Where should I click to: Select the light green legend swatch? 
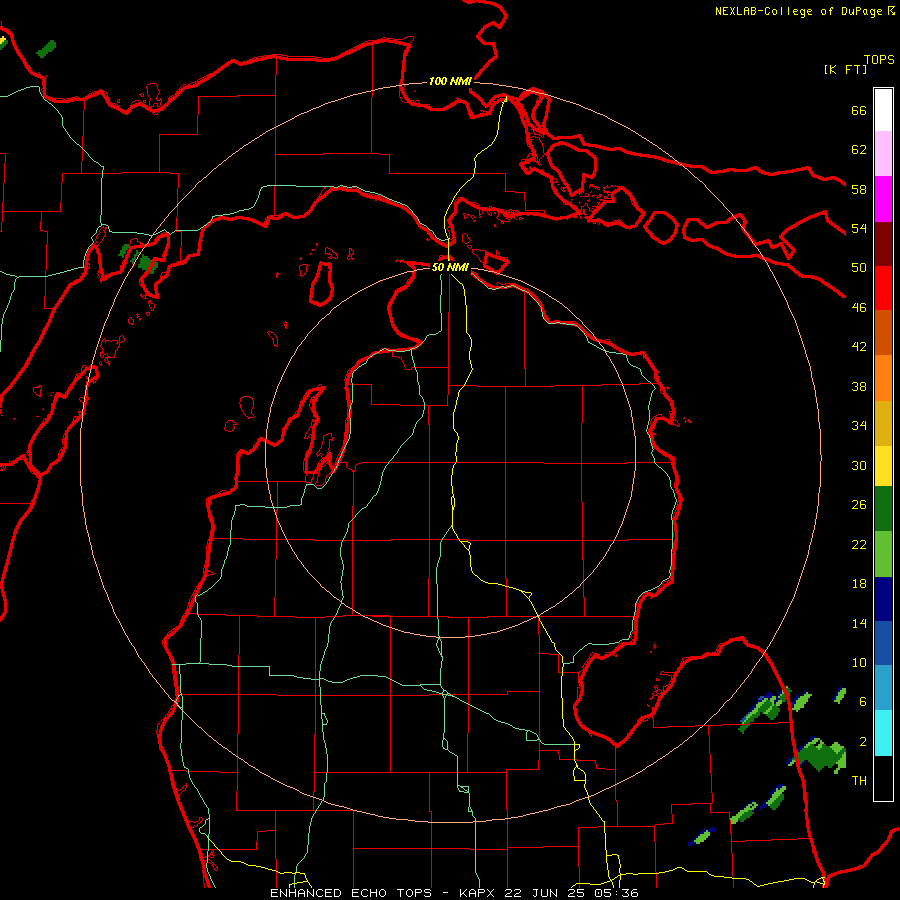(x=883, y=554)
